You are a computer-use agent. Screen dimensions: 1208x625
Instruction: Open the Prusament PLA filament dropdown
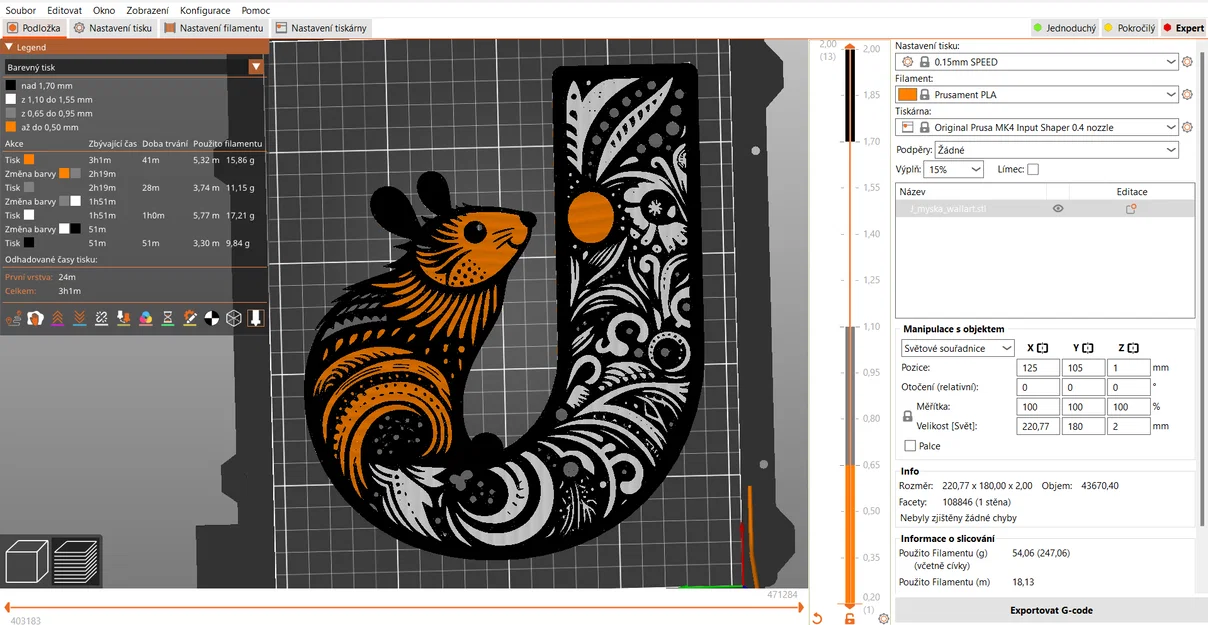[1037, 95]
